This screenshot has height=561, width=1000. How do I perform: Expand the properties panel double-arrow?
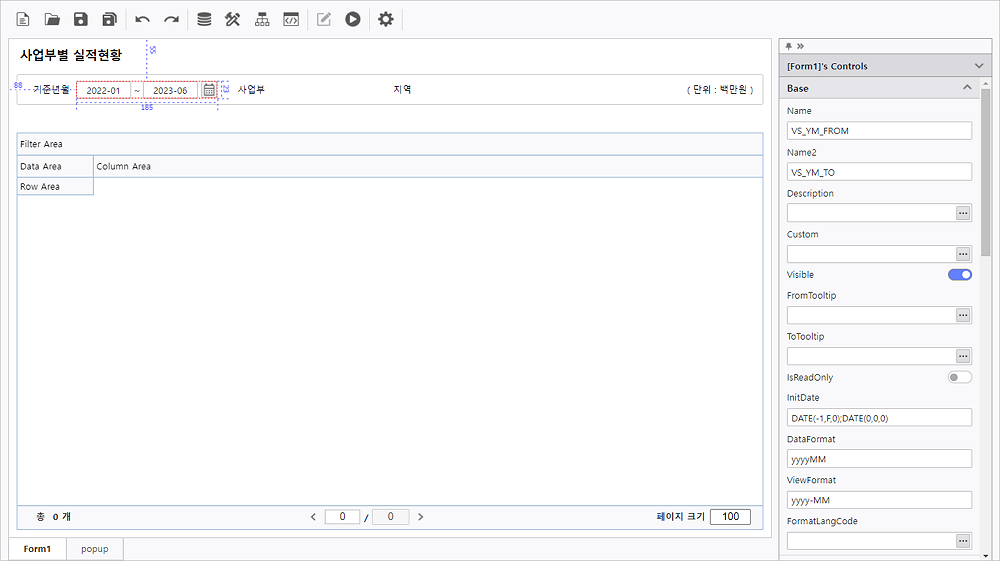click(800, 46)
